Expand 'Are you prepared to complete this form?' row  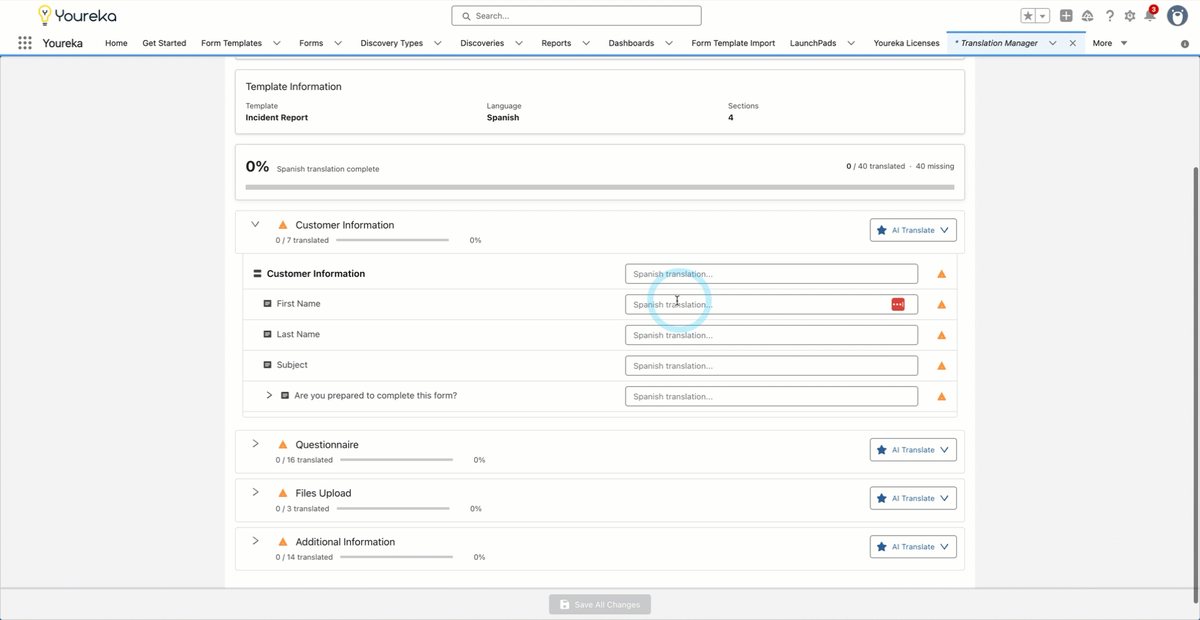click(x=269, y=395)
